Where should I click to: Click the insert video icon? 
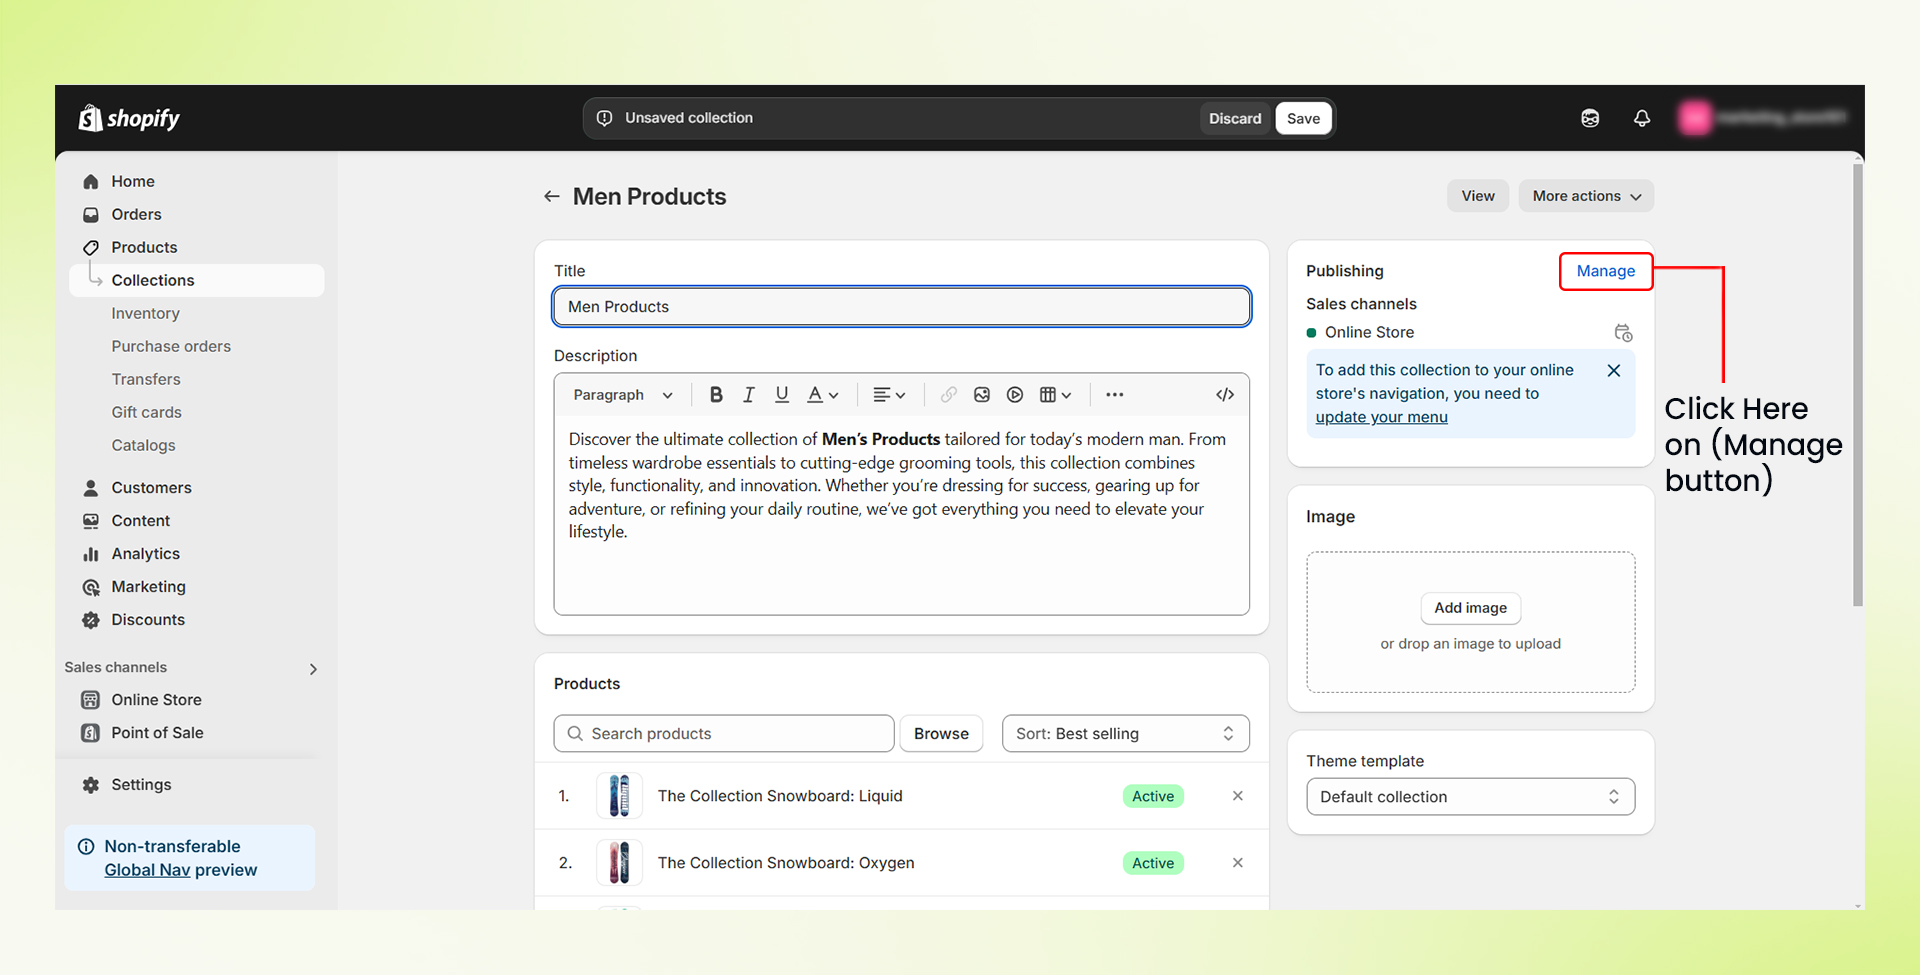click(1015, 395)
